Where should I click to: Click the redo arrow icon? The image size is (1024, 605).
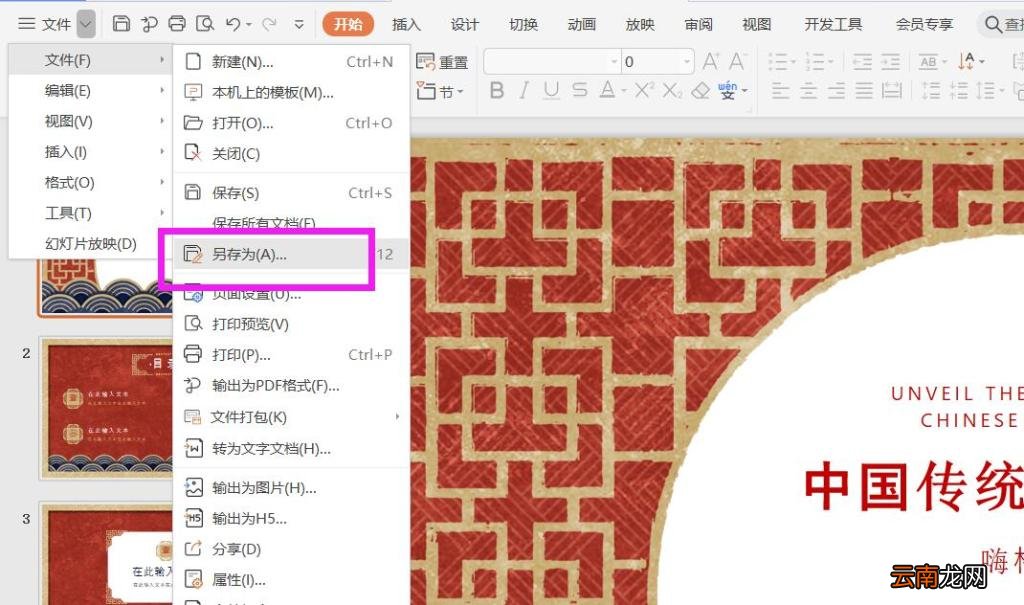point(269,24)
